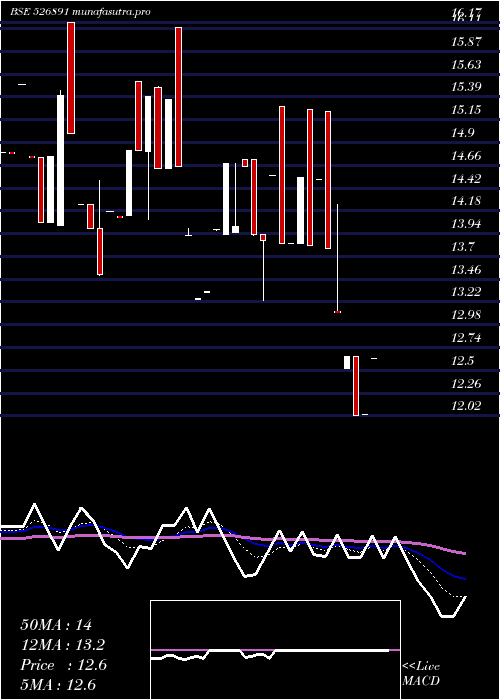Select the 12.02 price axis label
This screenshot has width=500, height=700.
(x=466, y=406)
